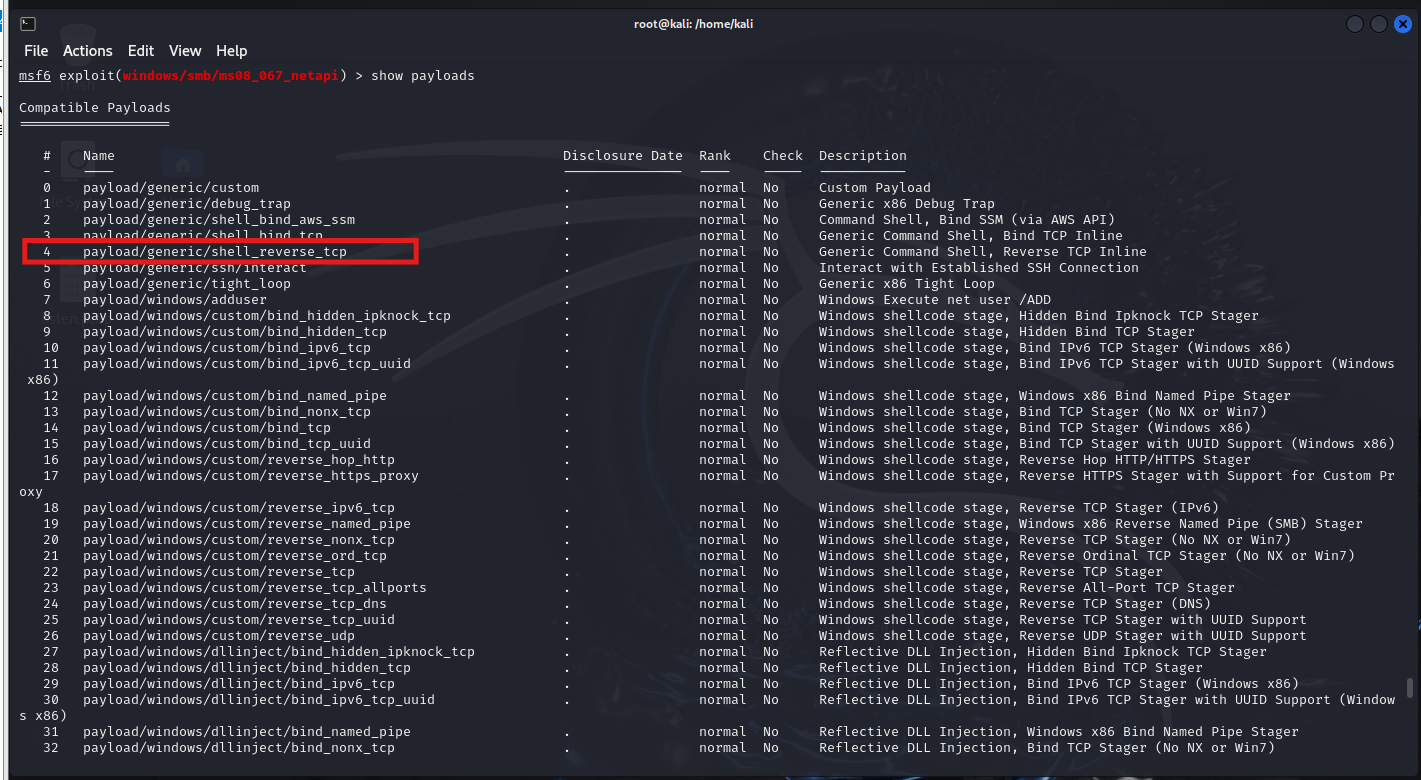The width and height of the screenshot is (1421, 780).
Task: Open the Edit menu
Action: tap(141, 51)
